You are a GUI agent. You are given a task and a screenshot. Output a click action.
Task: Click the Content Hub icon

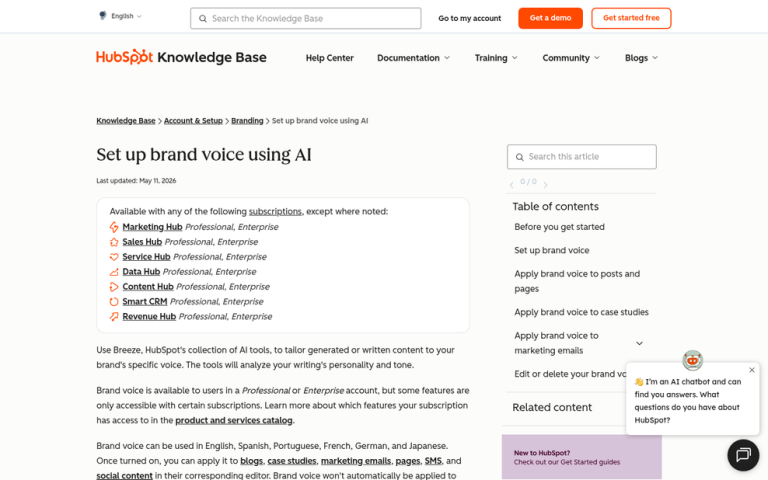pos(114,287)
